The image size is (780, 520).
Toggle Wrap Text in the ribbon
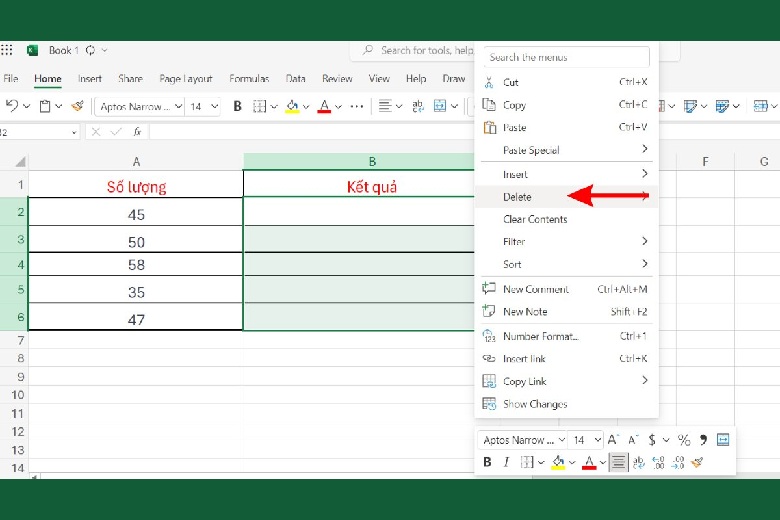(417, 106)
